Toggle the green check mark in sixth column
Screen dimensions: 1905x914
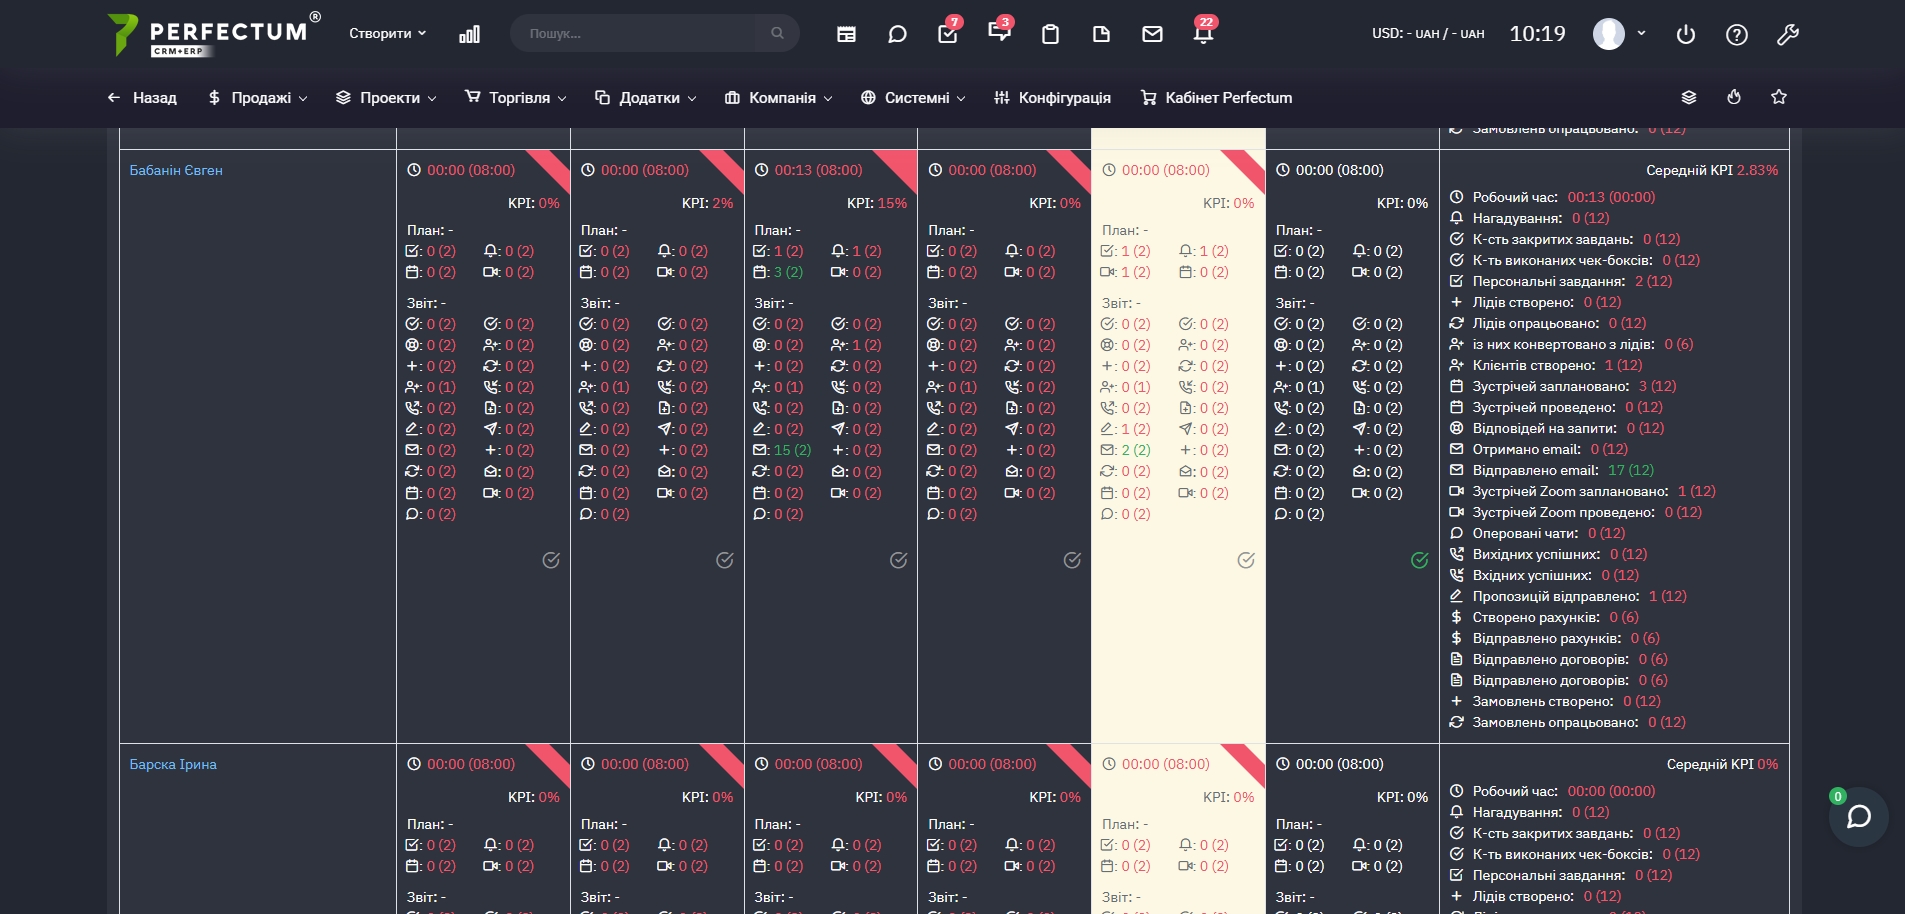[1420, 560]
